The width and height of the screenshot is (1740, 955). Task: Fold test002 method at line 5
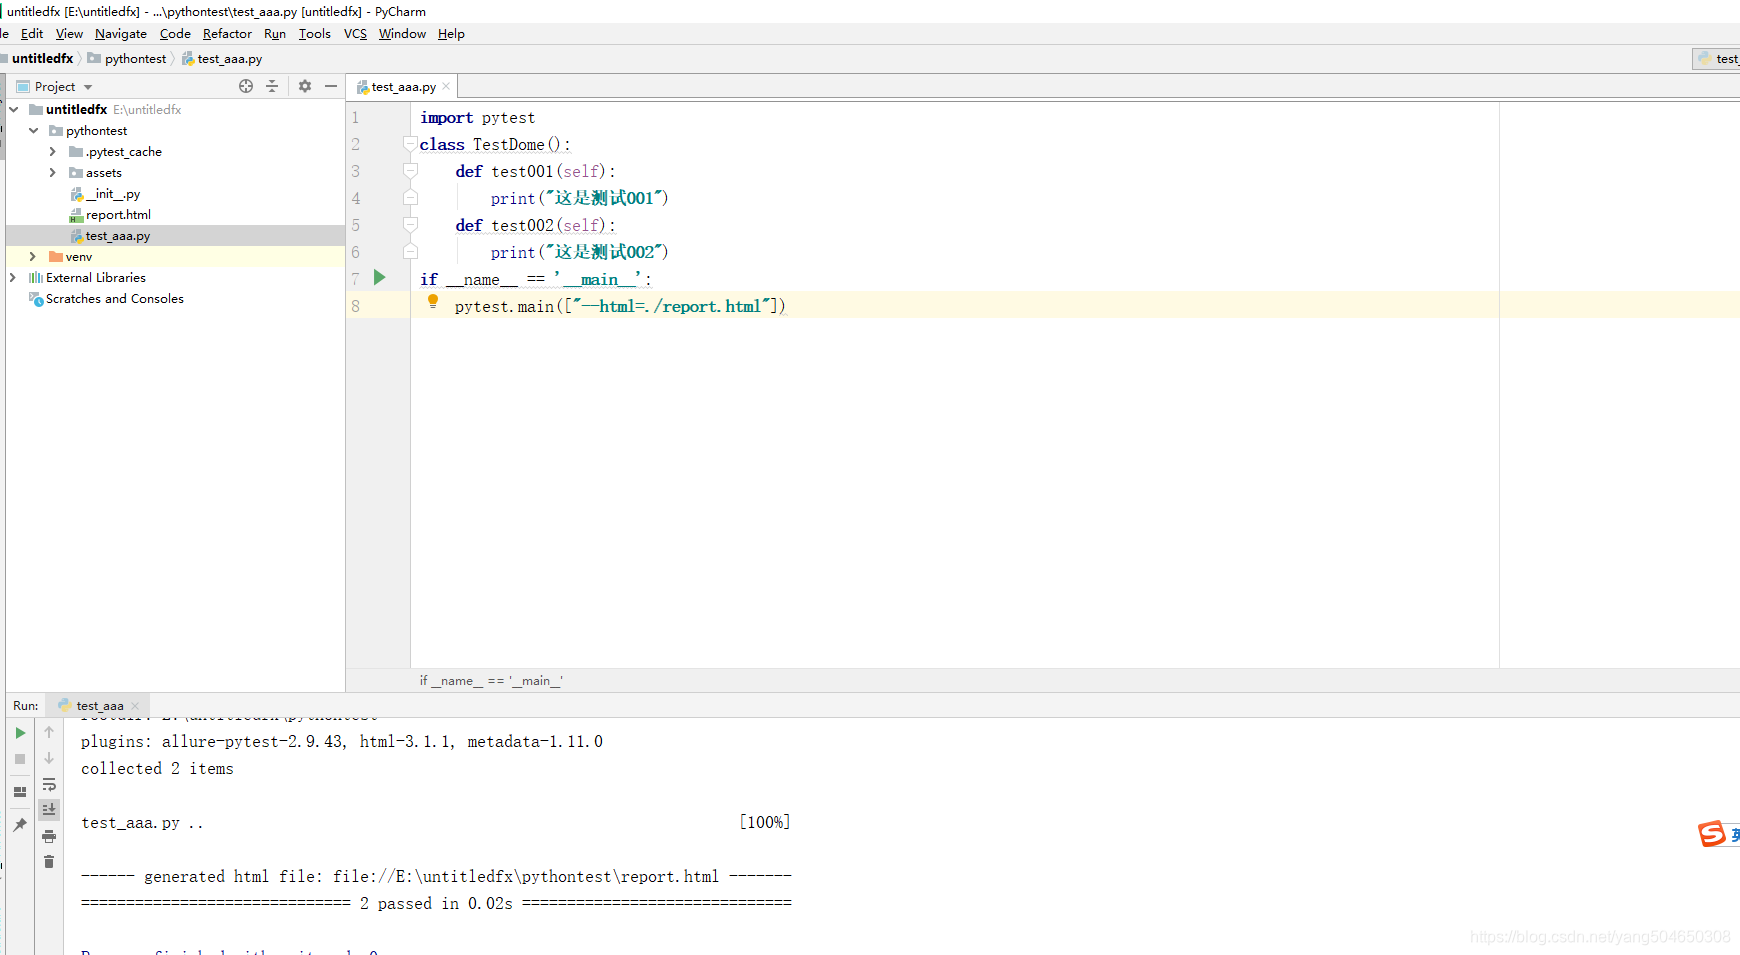[x=410, y=225]
